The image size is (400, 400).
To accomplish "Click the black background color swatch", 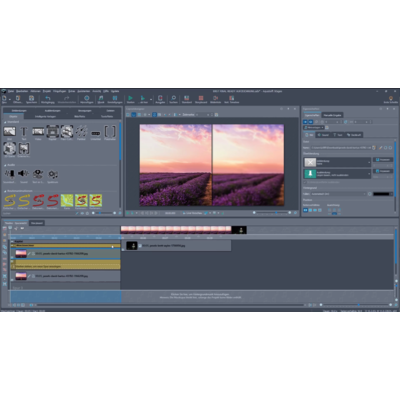I will [382, 194].
